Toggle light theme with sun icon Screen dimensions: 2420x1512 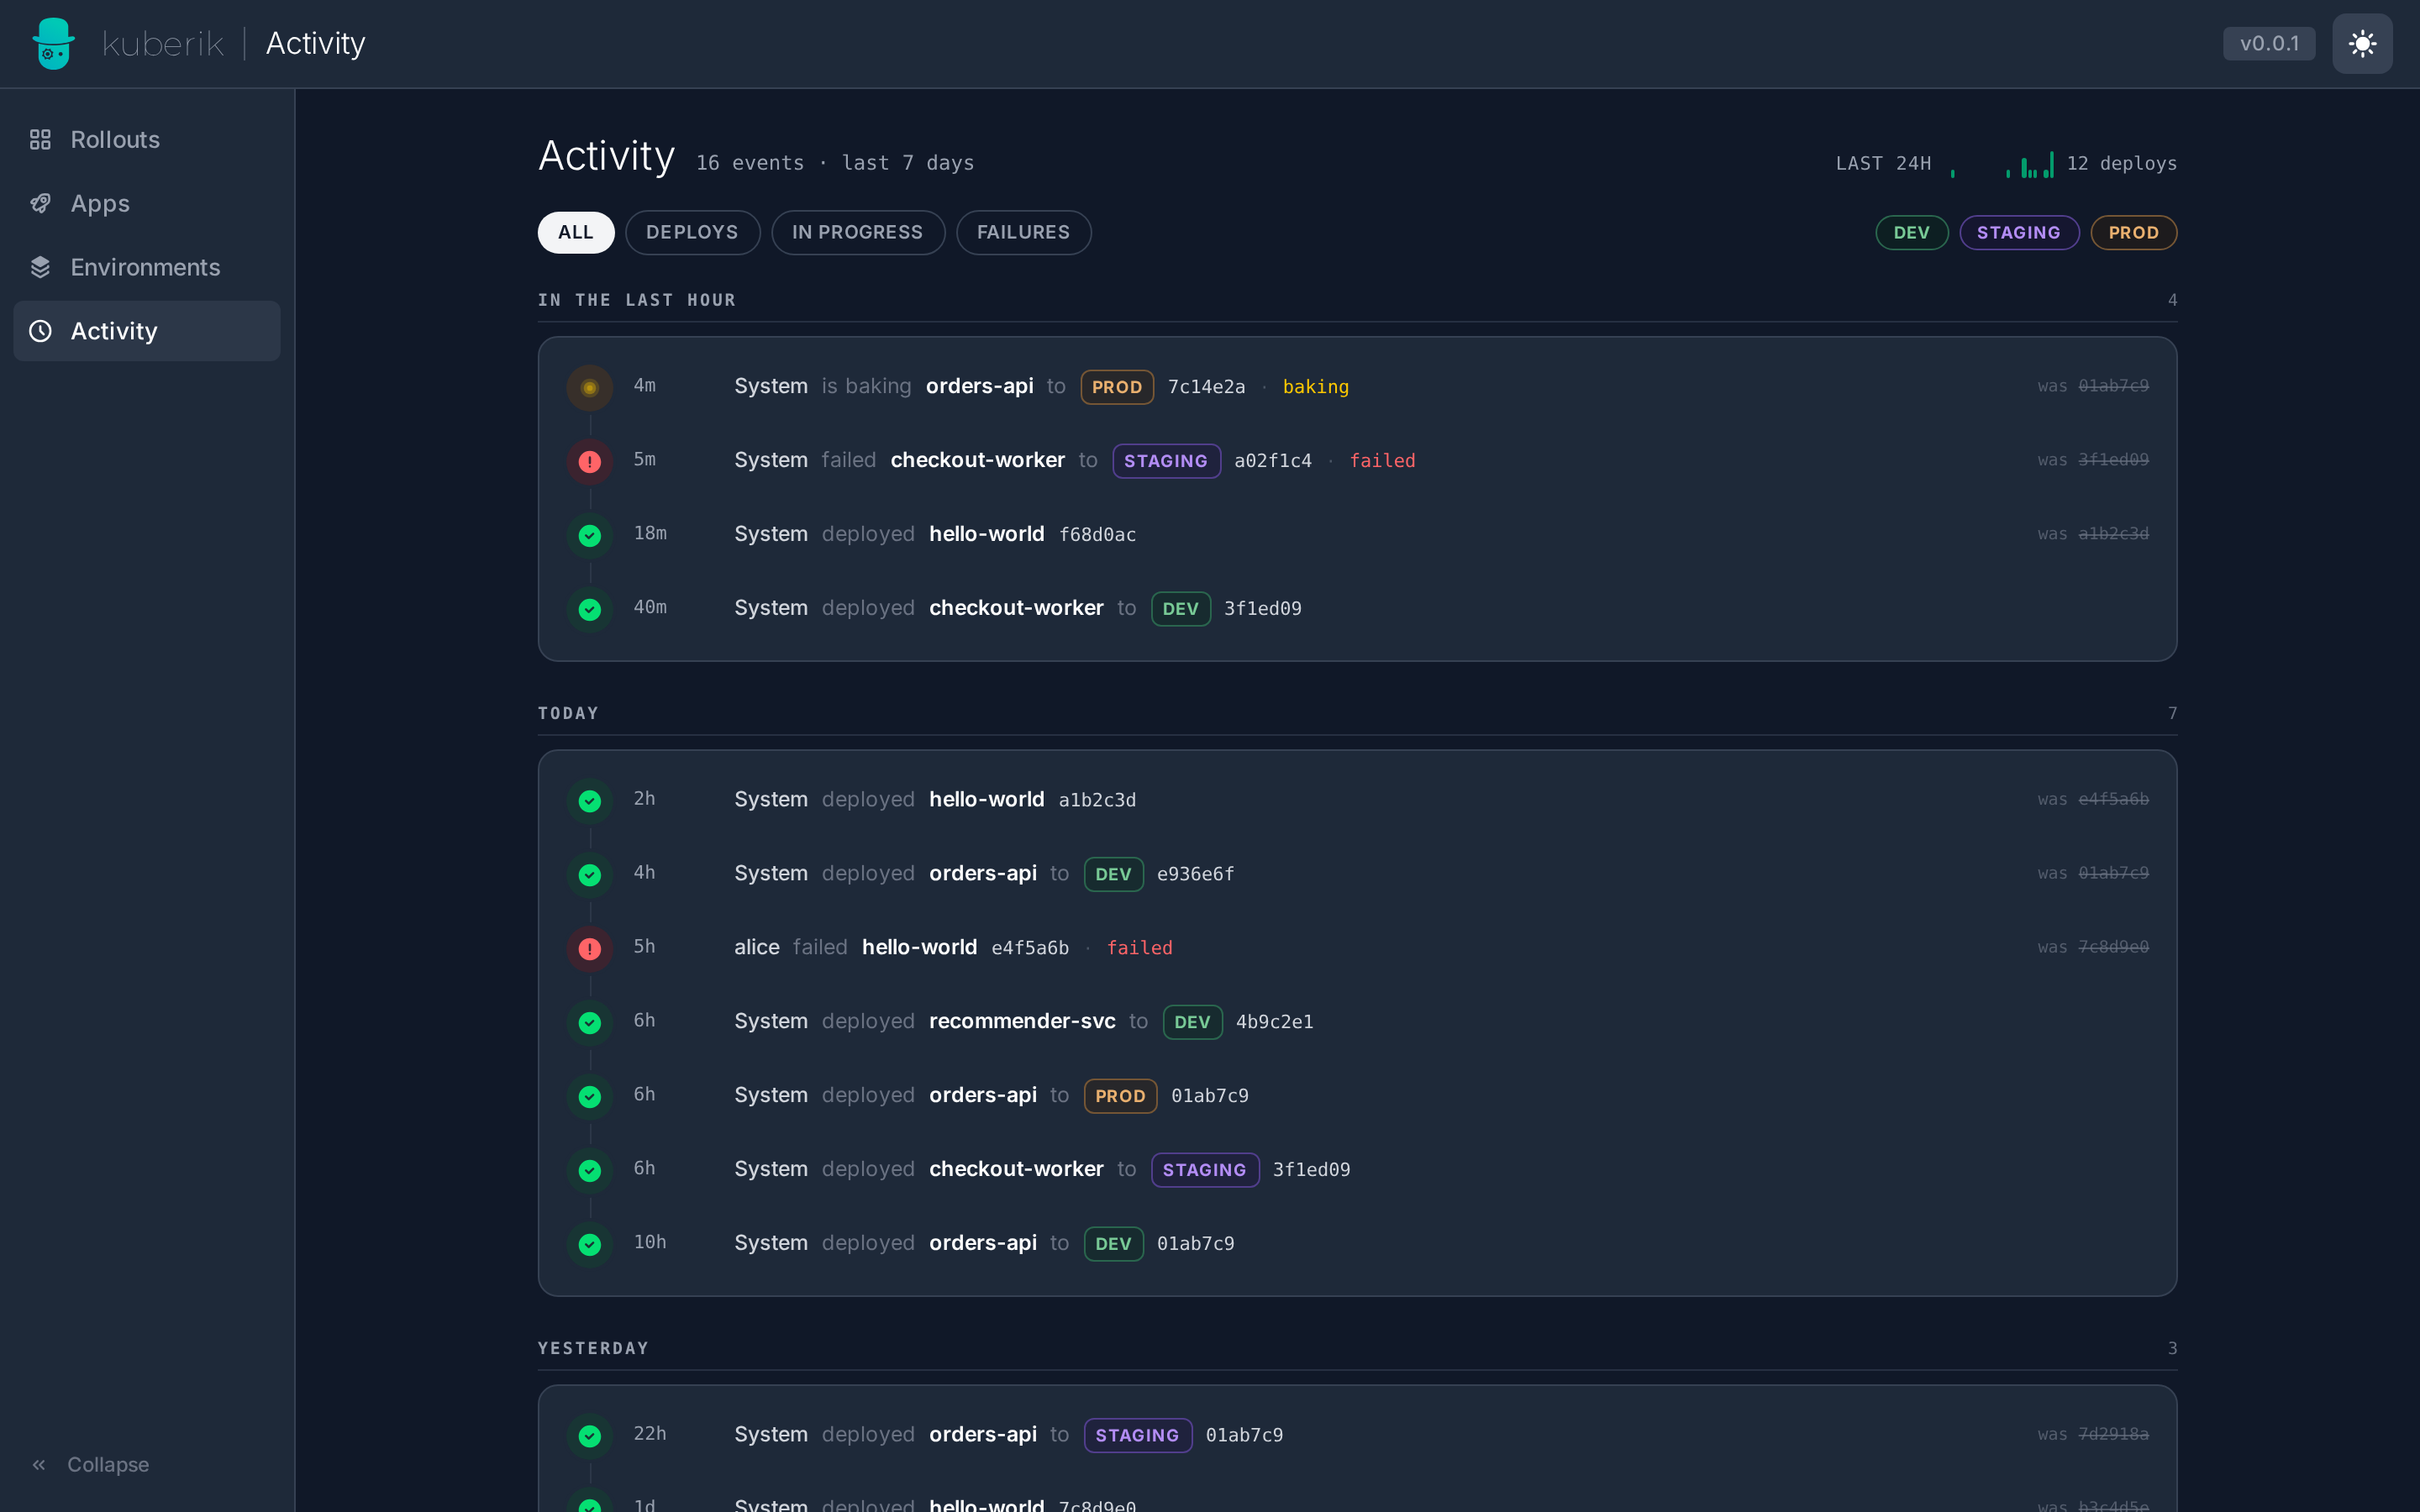point(2362,44)
